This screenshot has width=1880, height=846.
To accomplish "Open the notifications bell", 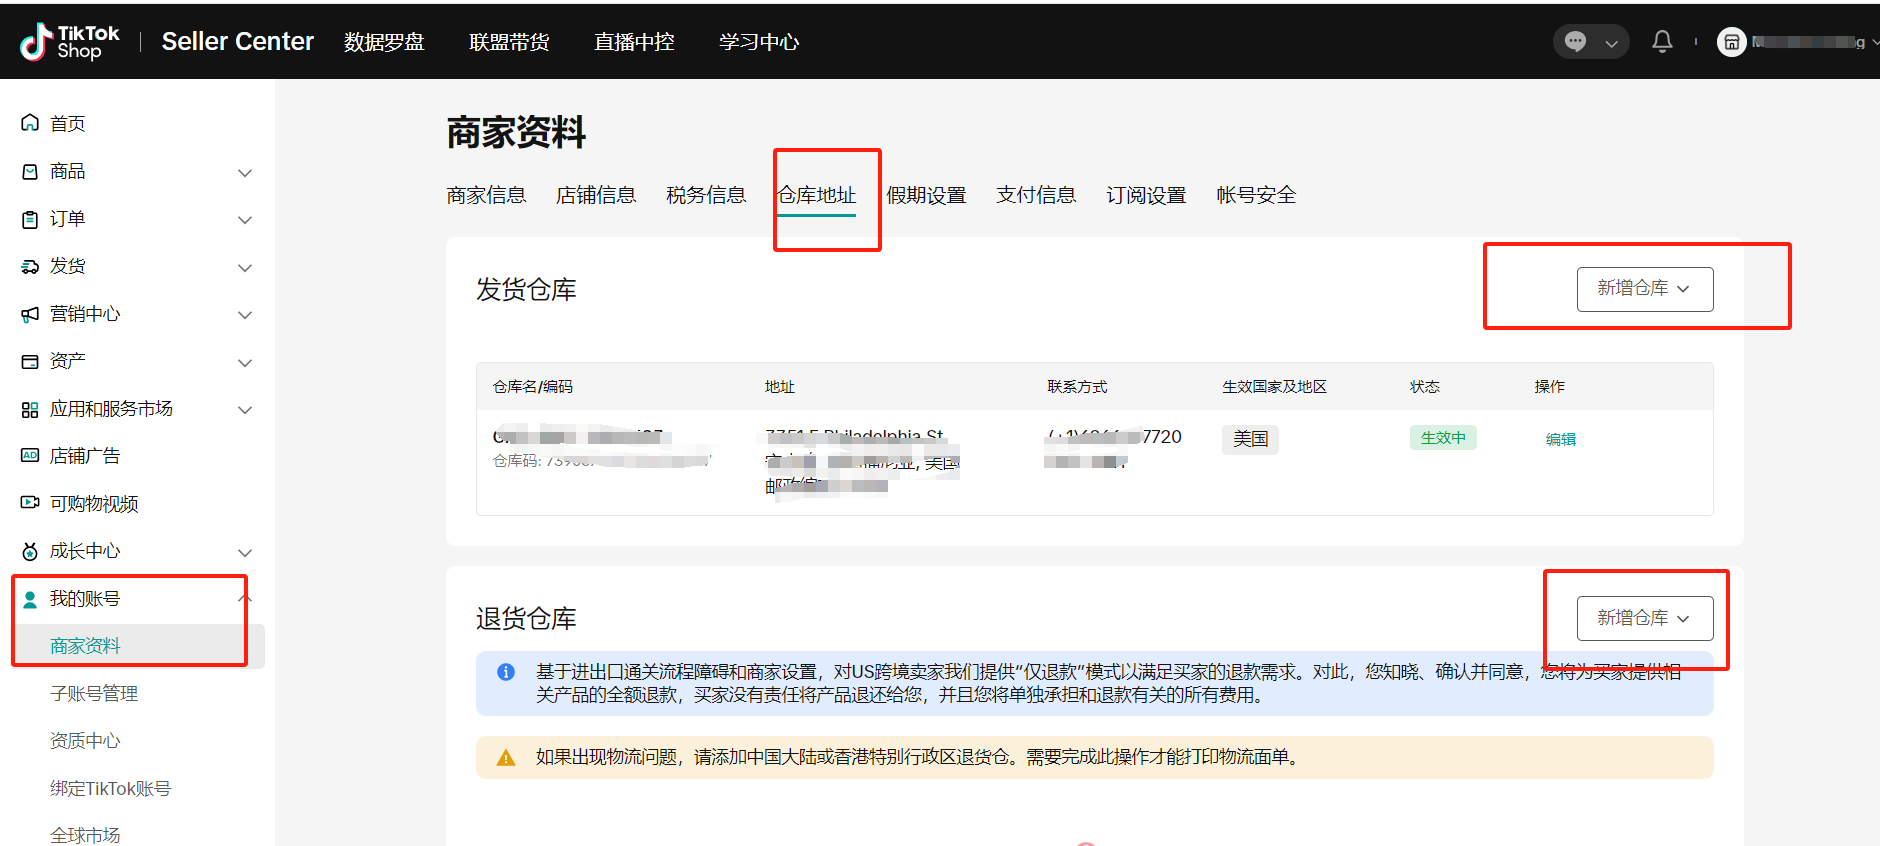I will (1662, 41).
